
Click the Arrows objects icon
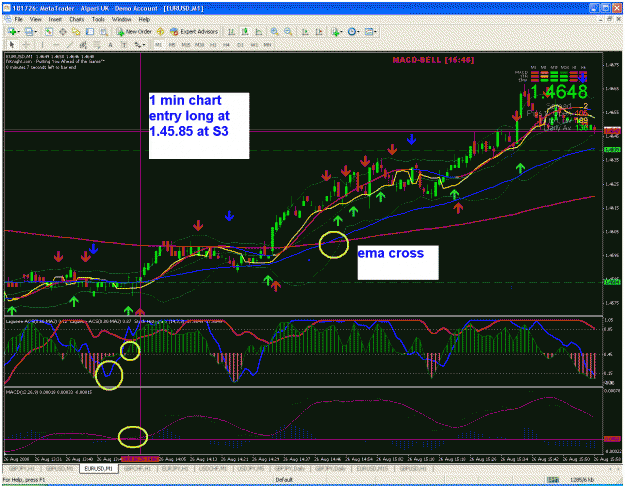point(138,45)
